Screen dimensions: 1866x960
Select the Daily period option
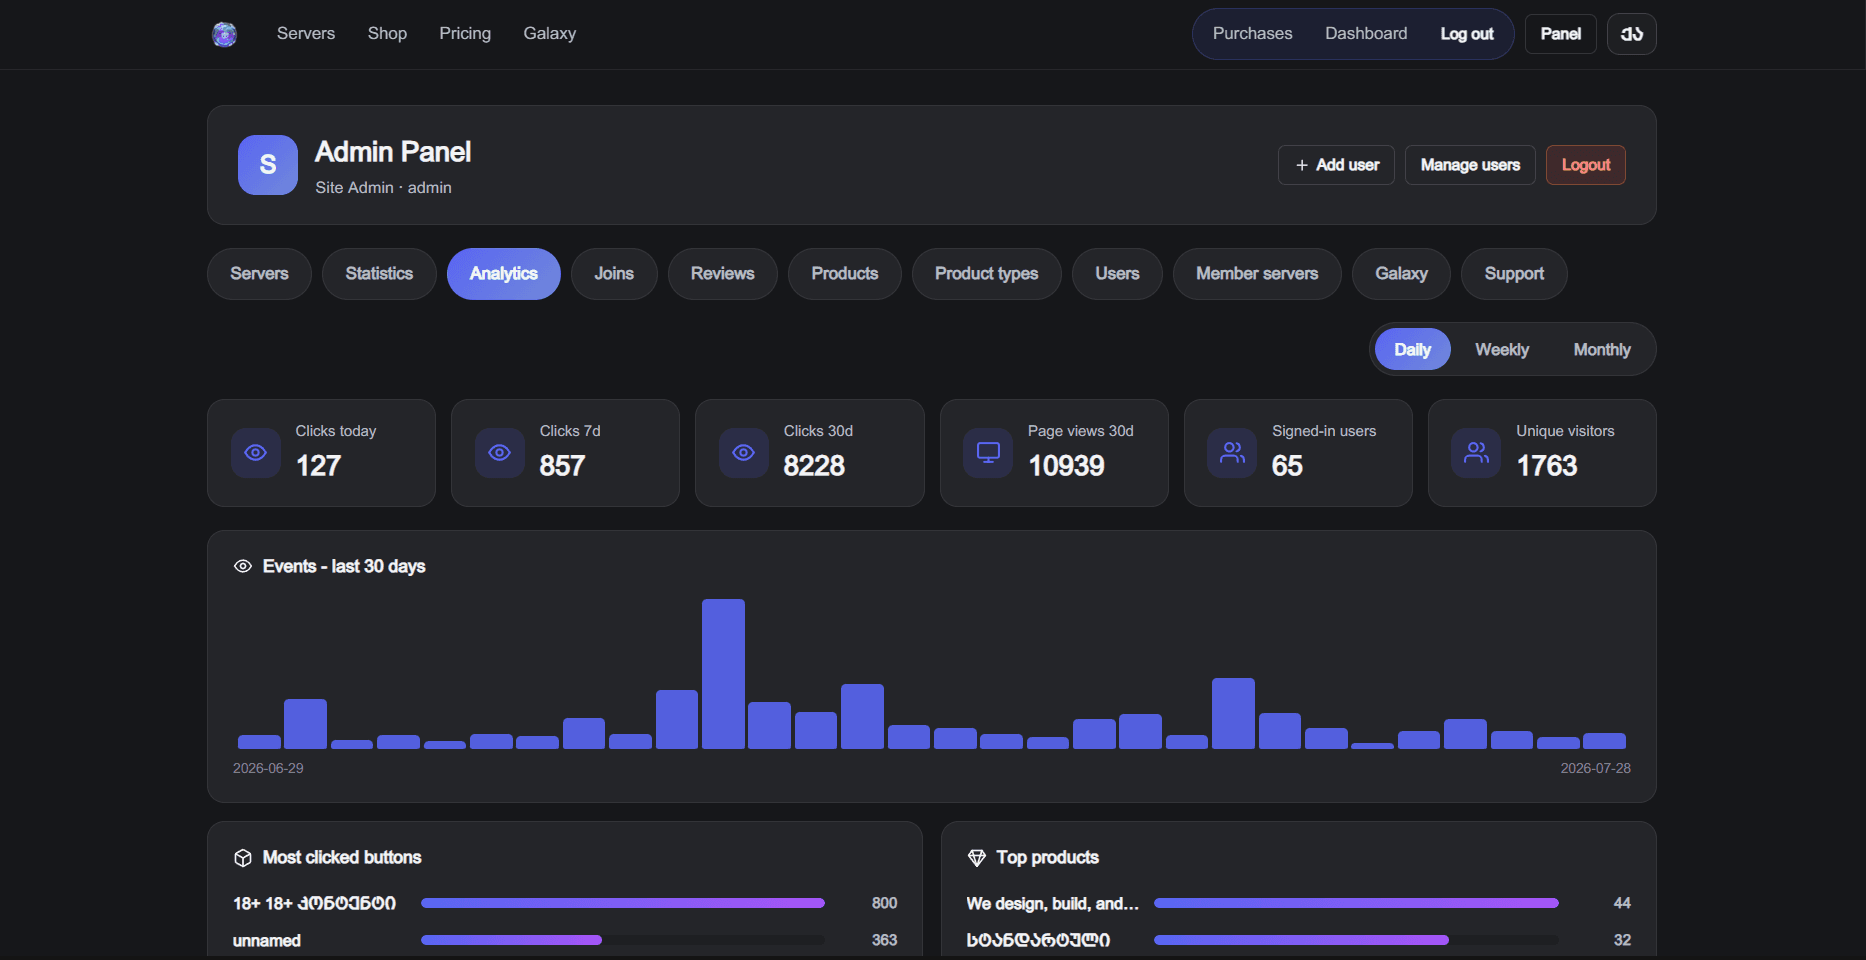[x=1413, y=349]
